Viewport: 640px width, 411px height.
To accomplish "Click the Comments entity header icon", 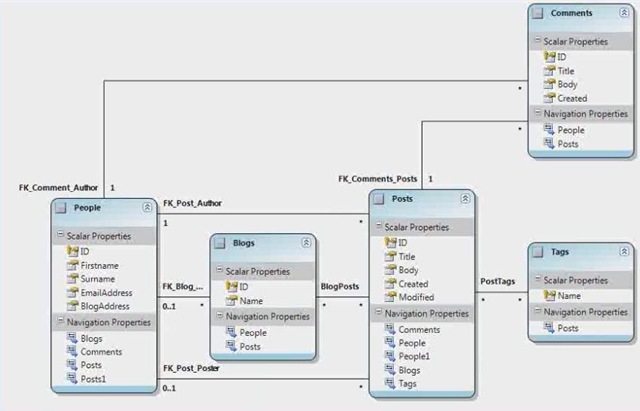I will click(539, 13).
